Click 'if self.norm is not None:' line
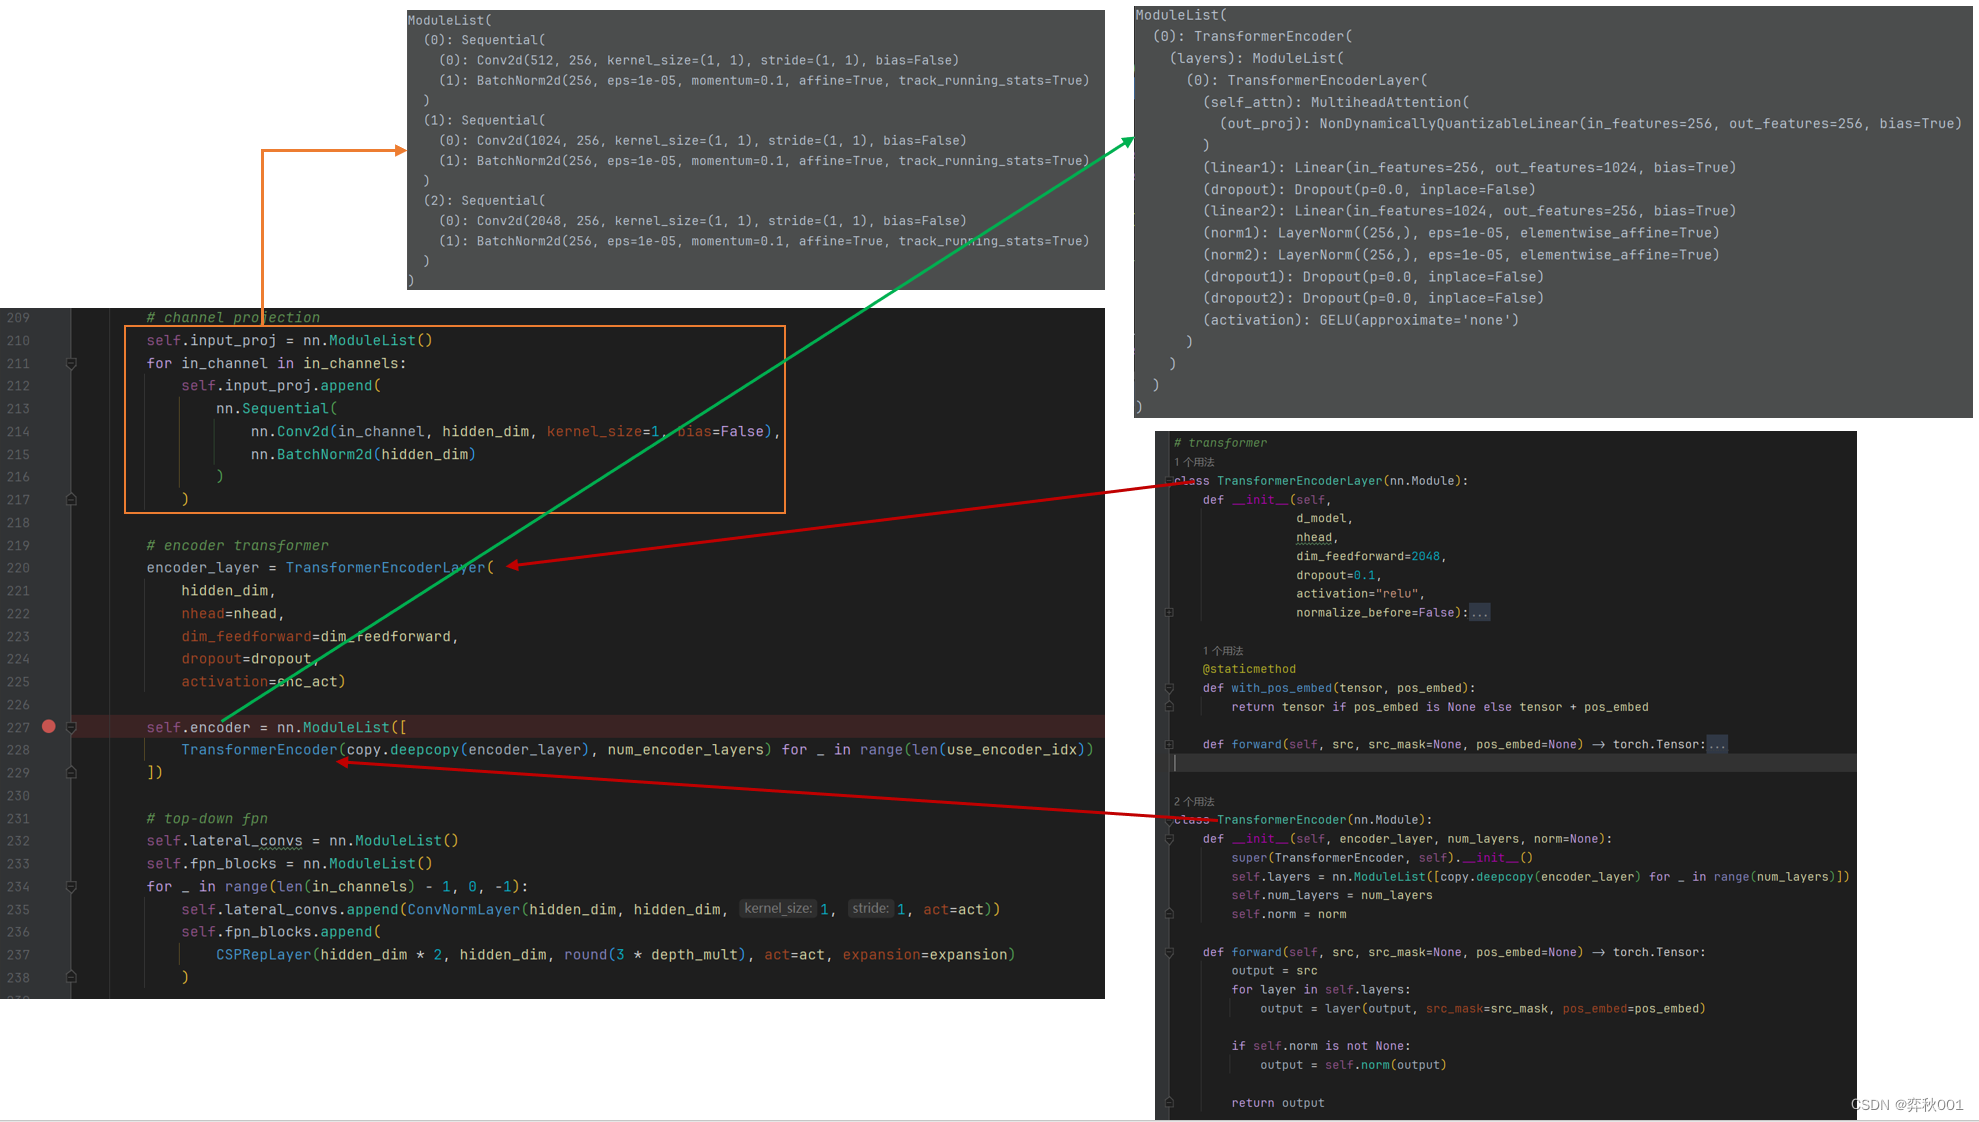The height and width of the screenshot is (1122, 1979). pos(1321,1046)
